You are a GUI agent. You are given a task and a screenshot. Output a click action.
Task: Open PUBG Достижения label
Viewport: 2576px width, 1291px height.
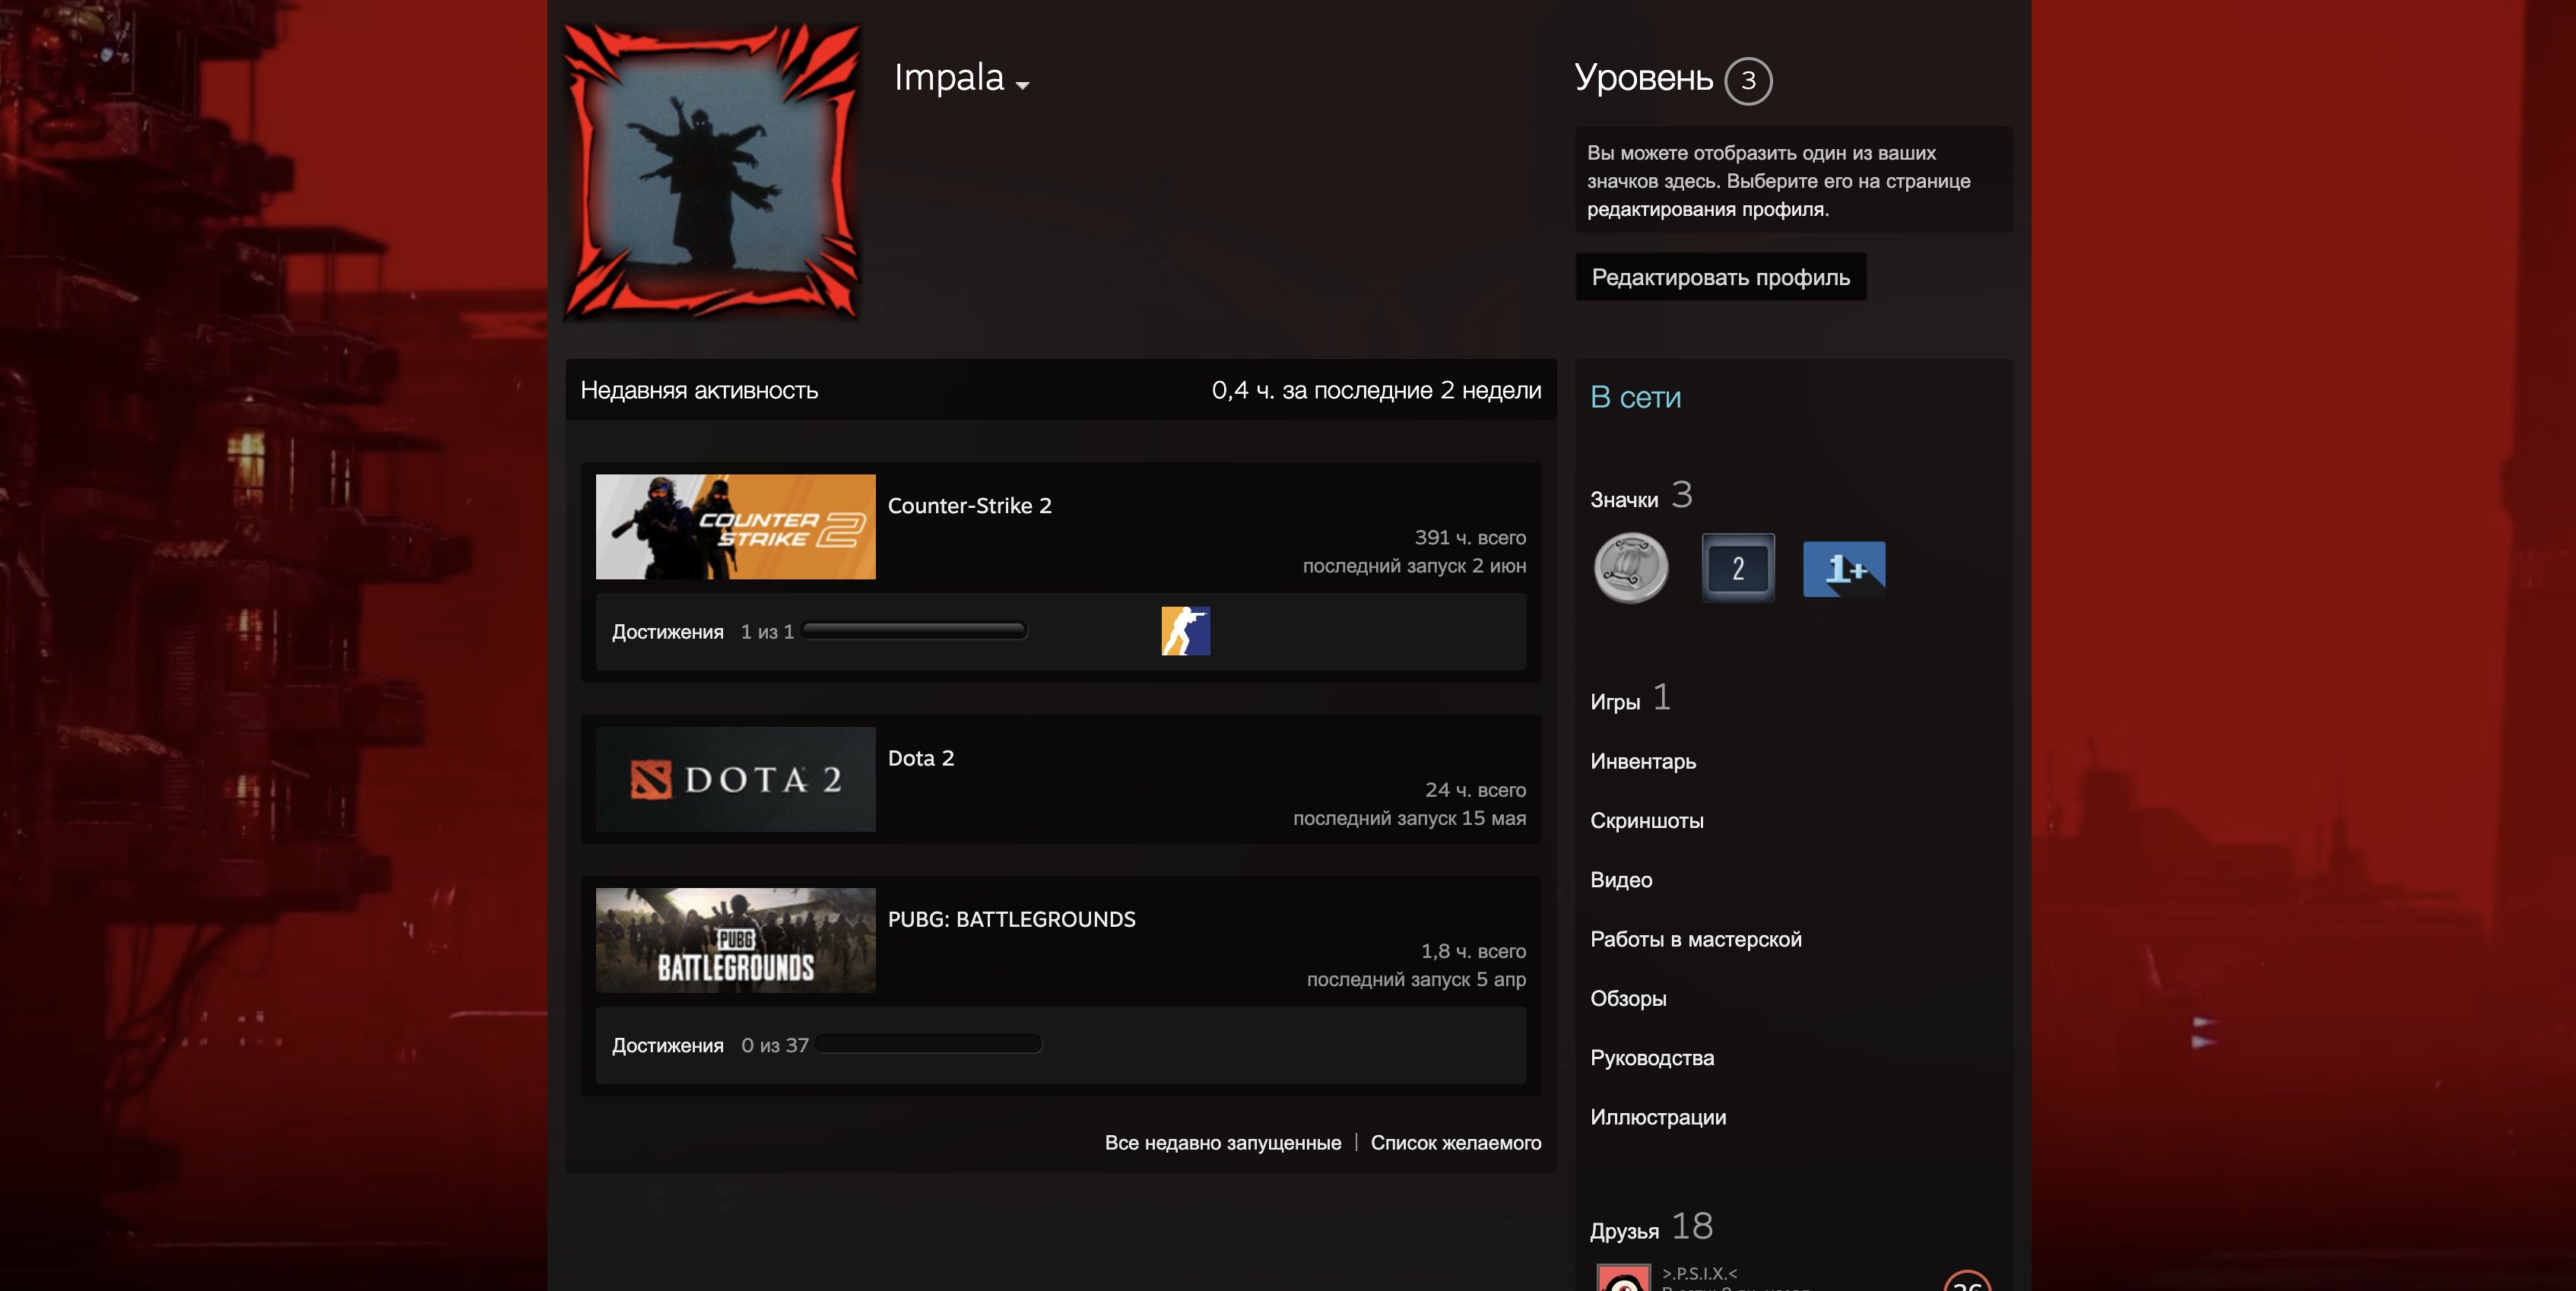coord(667,1045)
